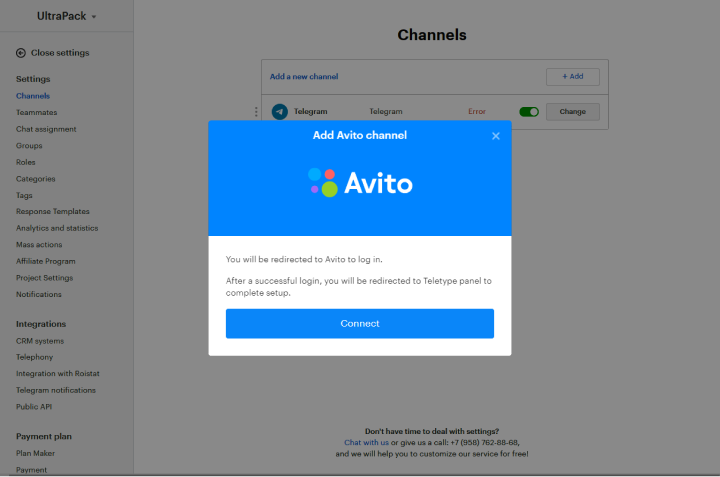Open the Plan Maker page
Image resolution: width=720 pixels, height=477 pixels.
(36, 453)
